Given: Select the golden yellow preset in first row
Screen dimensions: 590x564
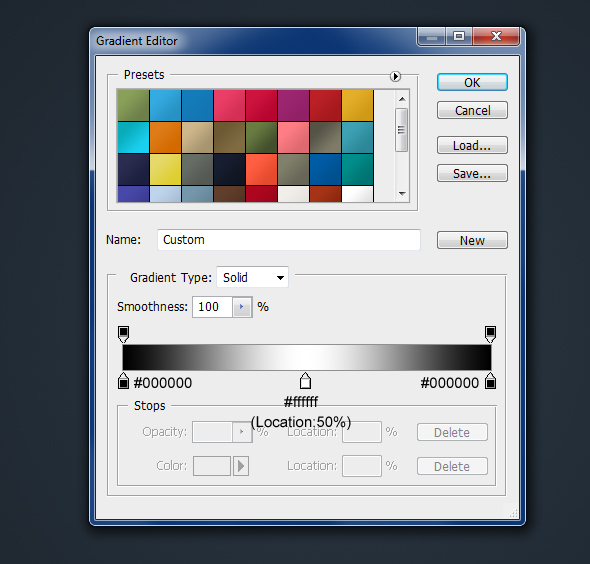Looking at the screenshot, I should 357,105.
